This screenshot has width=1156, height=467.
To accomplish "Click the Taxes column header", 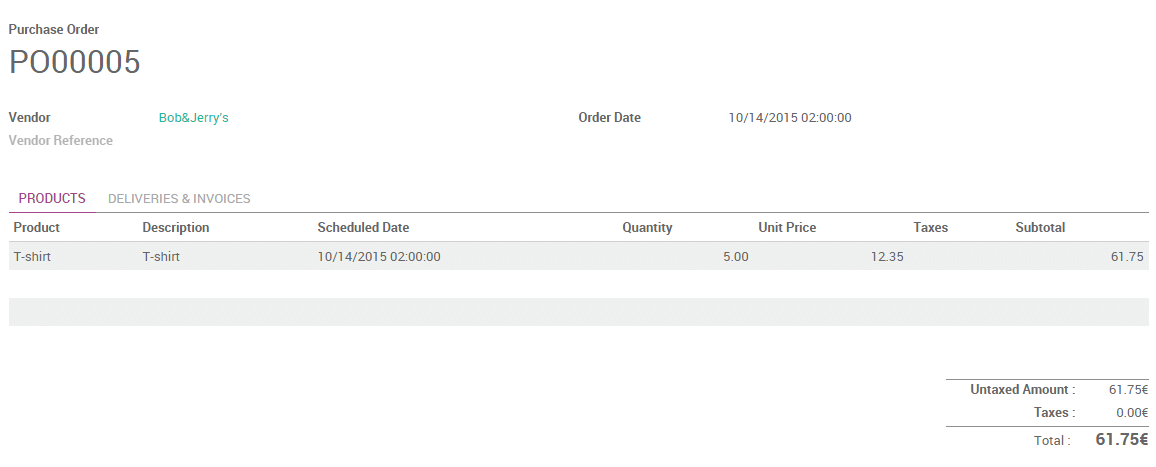I will [x=930, y=228].
